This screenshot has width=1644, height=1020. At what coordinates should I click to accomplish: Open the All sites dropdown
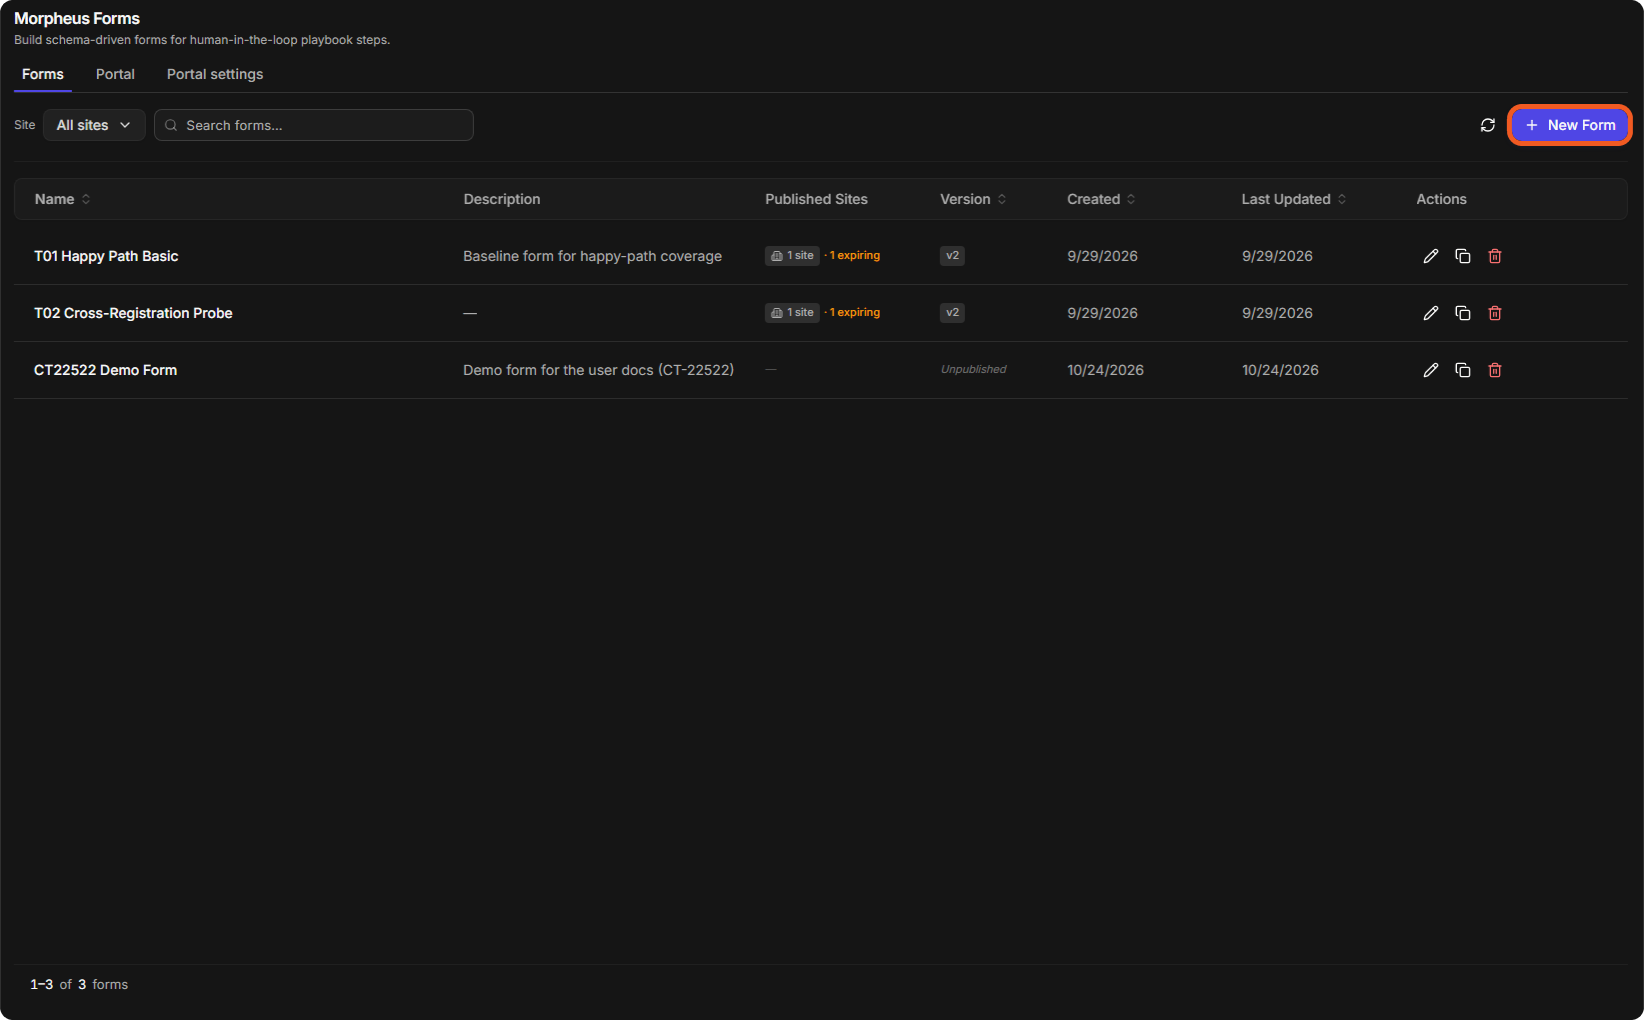point(94,125)
